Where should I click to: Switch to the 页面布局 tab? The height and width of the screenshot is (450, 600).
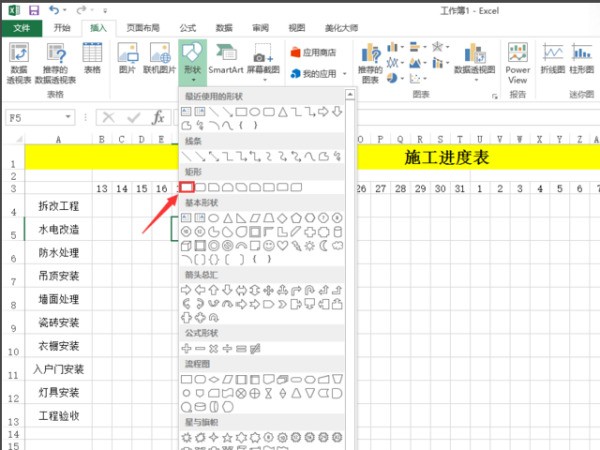click(141, 28)
